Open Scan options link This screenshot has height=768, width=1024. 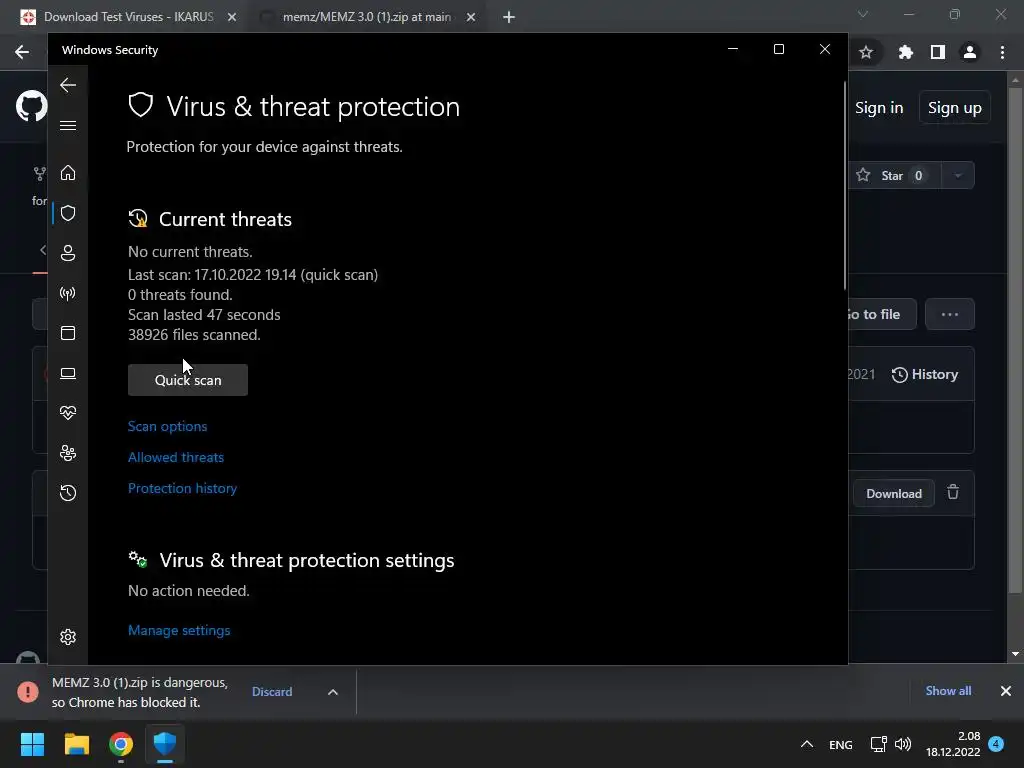tap(167, 426)
